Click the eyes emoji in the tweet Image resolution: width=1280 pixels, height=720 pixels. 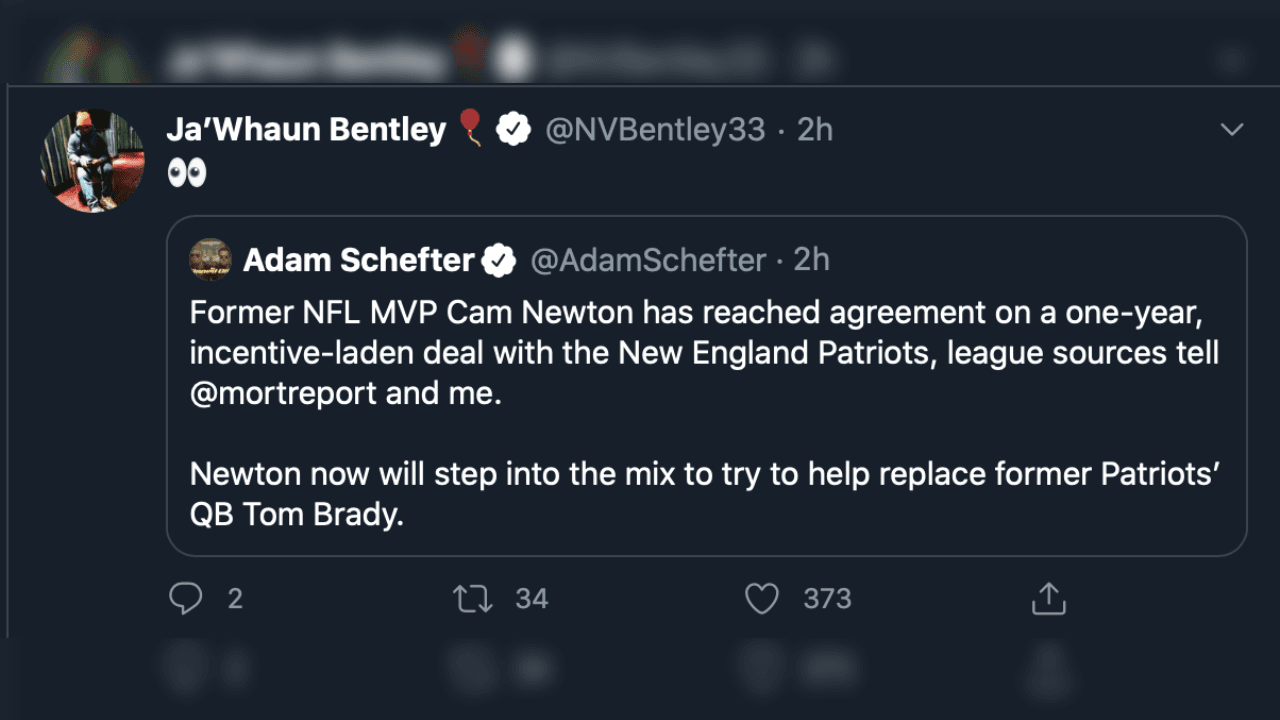(x=187, y=171)
